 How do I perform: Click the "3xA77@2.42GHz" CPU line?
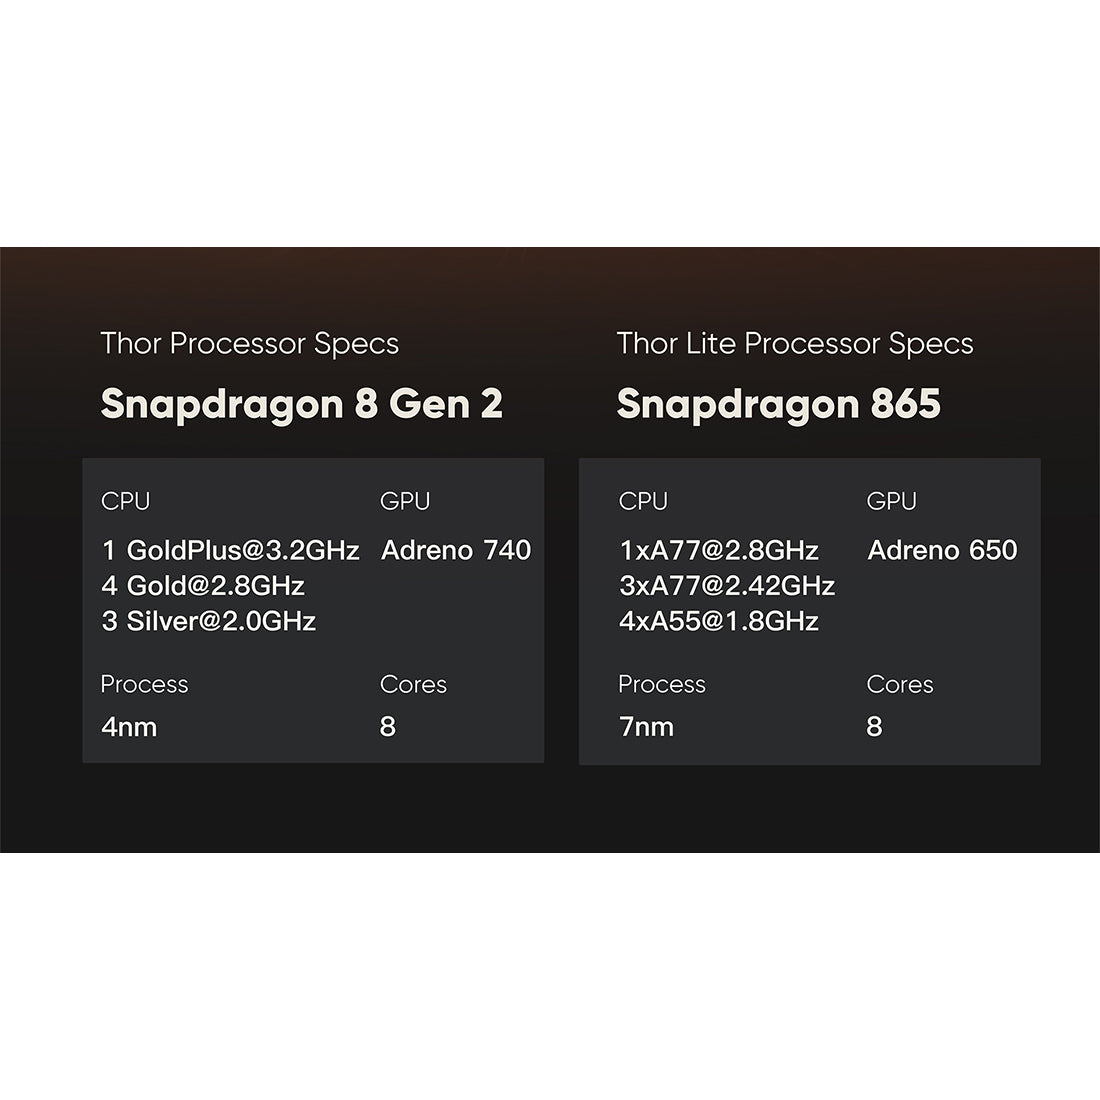coord(726,586)
